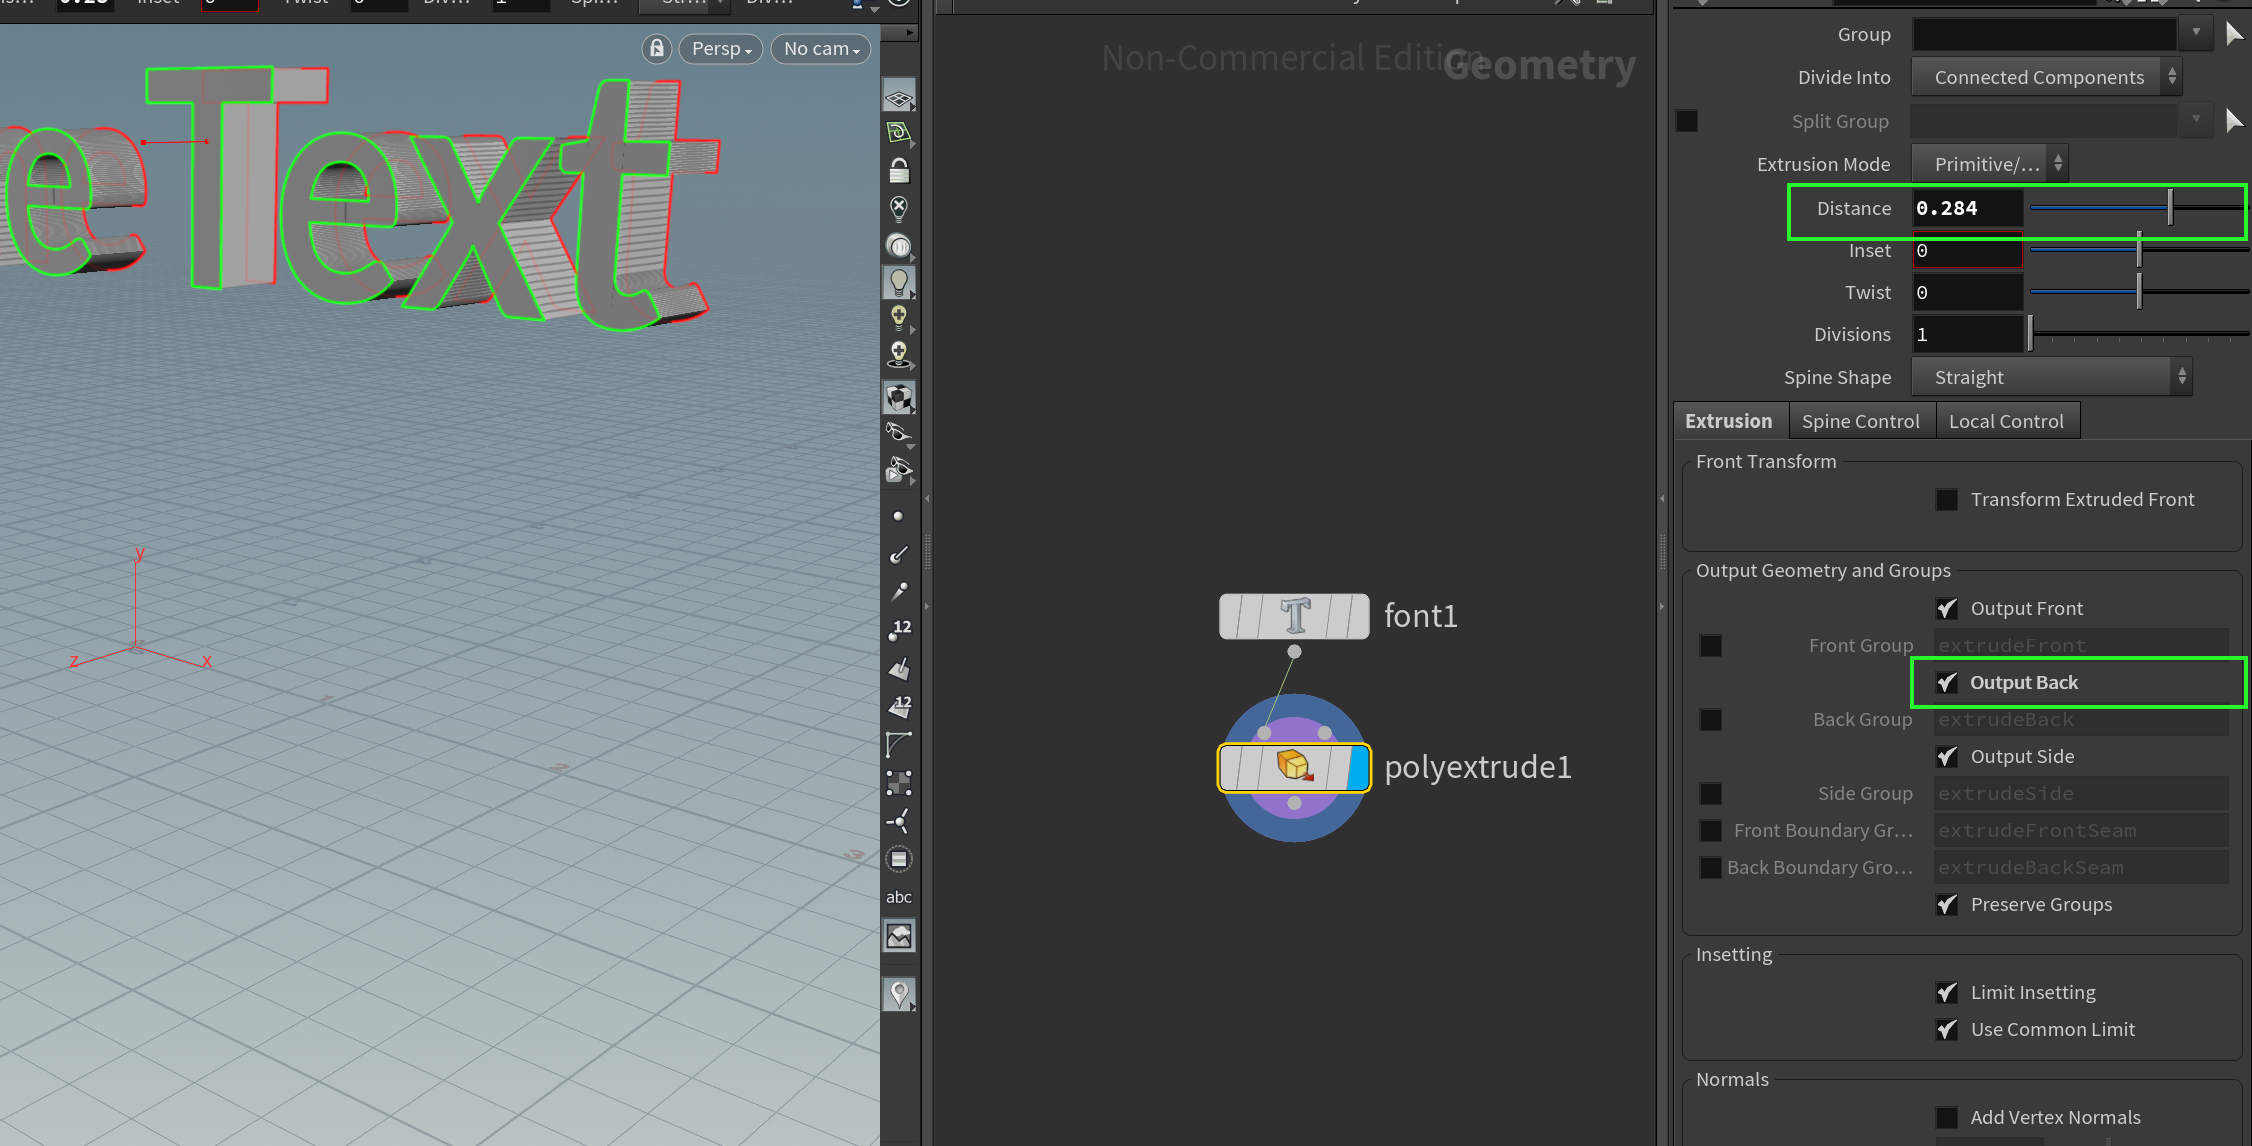Disable the Output Front checkbox
This screenshot has width=2252, height=1146.
[1946, 608]
